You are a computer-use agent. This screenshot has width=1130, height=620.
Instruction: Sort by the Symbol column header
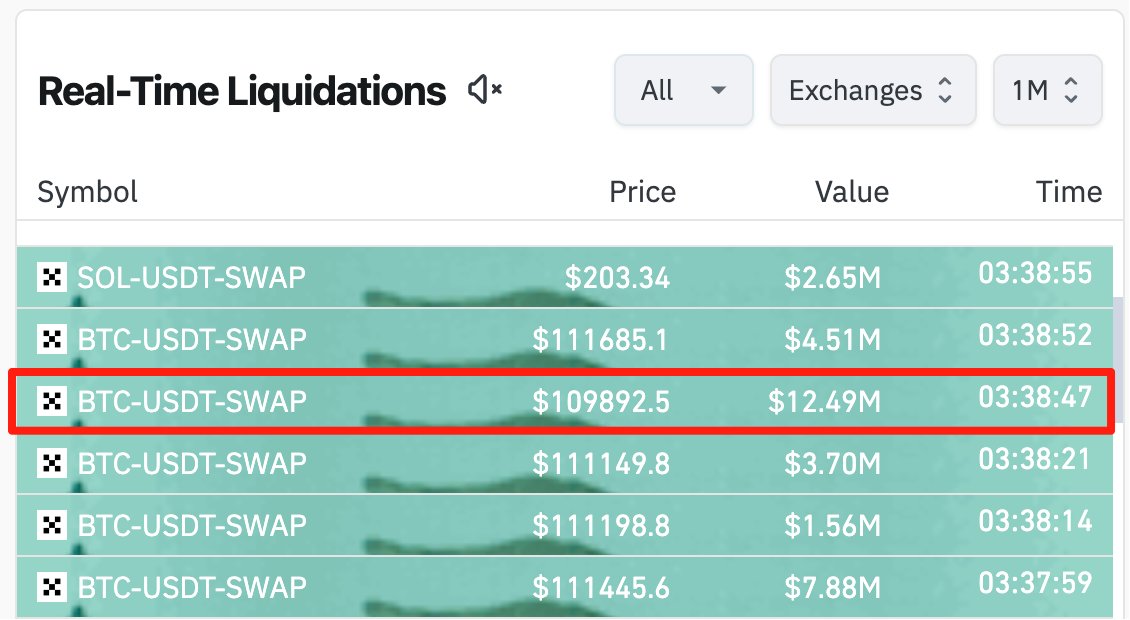pyautogui.click(x=87, y=192)
